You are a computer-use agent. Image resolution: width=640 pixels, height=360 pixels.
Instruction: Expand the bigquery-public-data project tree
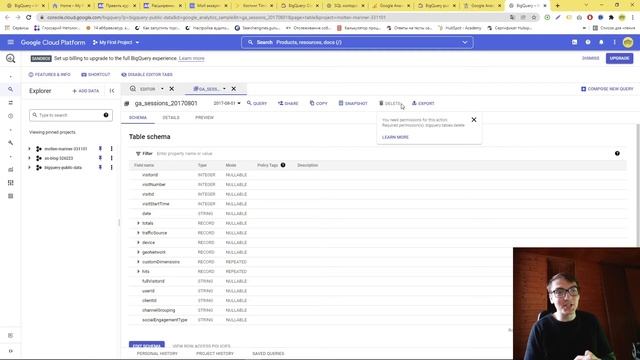pos(29,167)
